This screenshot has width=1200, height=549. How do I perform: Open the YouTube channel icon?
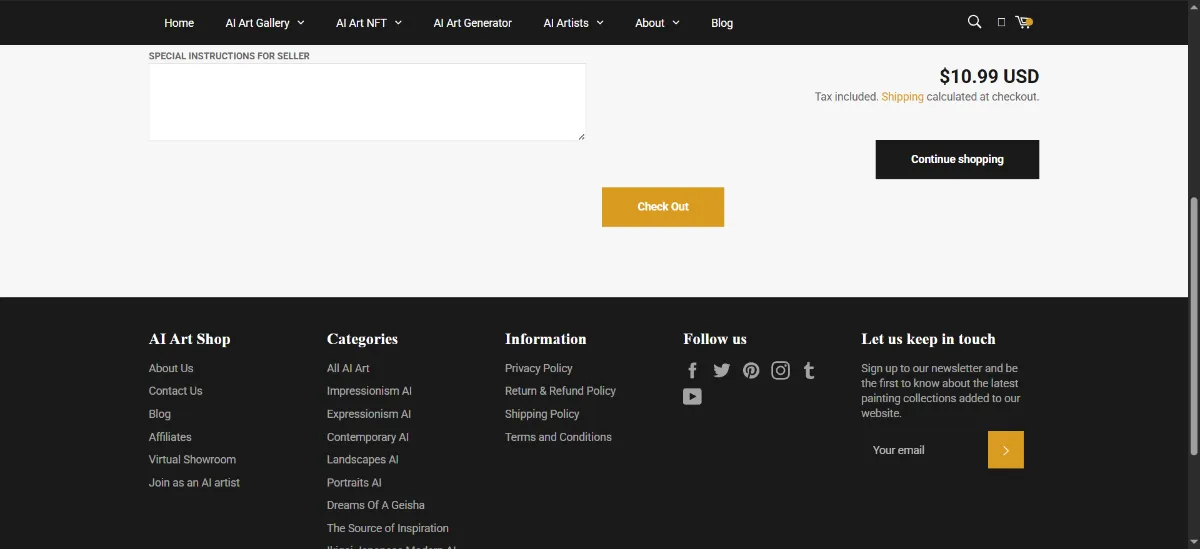[692, 397]
